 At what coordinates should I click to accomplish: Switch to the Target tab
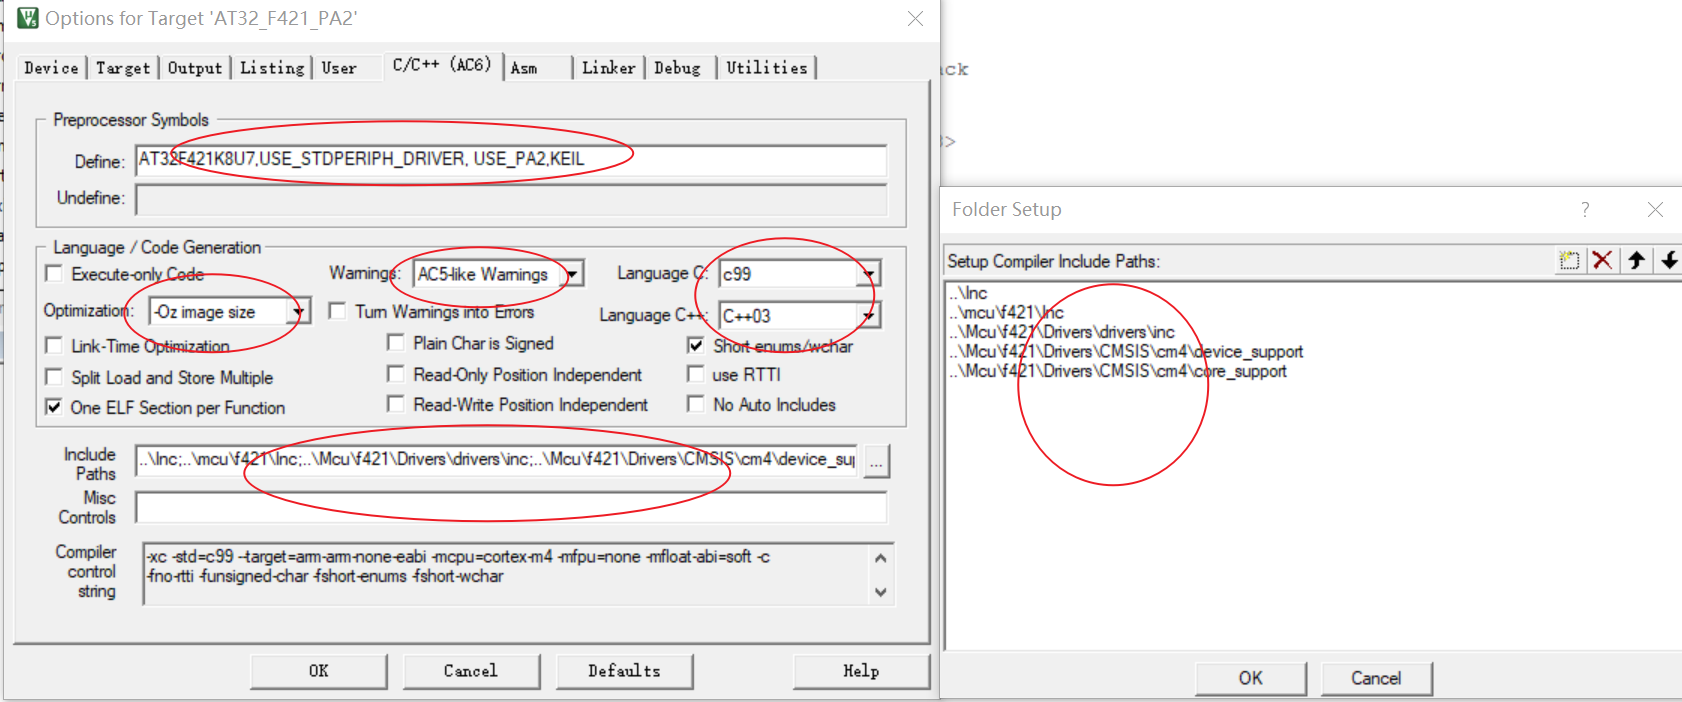123,68
